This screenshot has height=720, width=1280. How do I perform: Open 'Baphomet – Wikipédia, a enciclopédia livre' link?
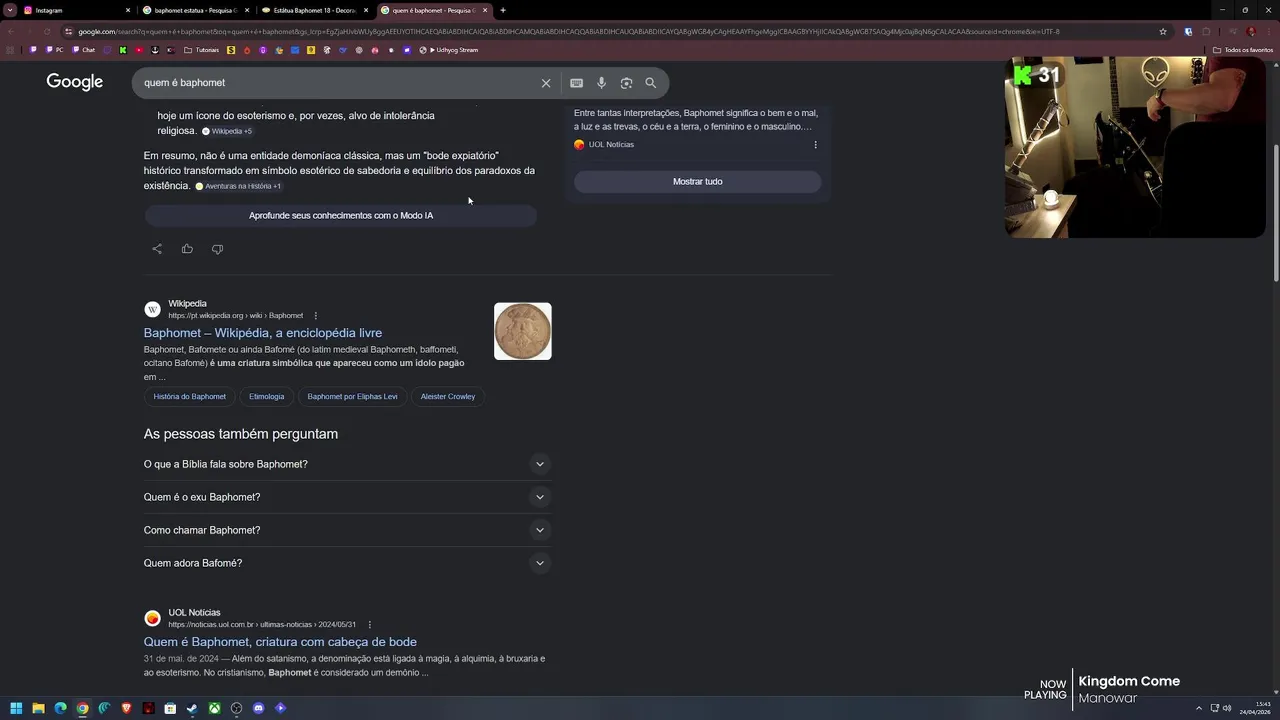click(263, 333)
